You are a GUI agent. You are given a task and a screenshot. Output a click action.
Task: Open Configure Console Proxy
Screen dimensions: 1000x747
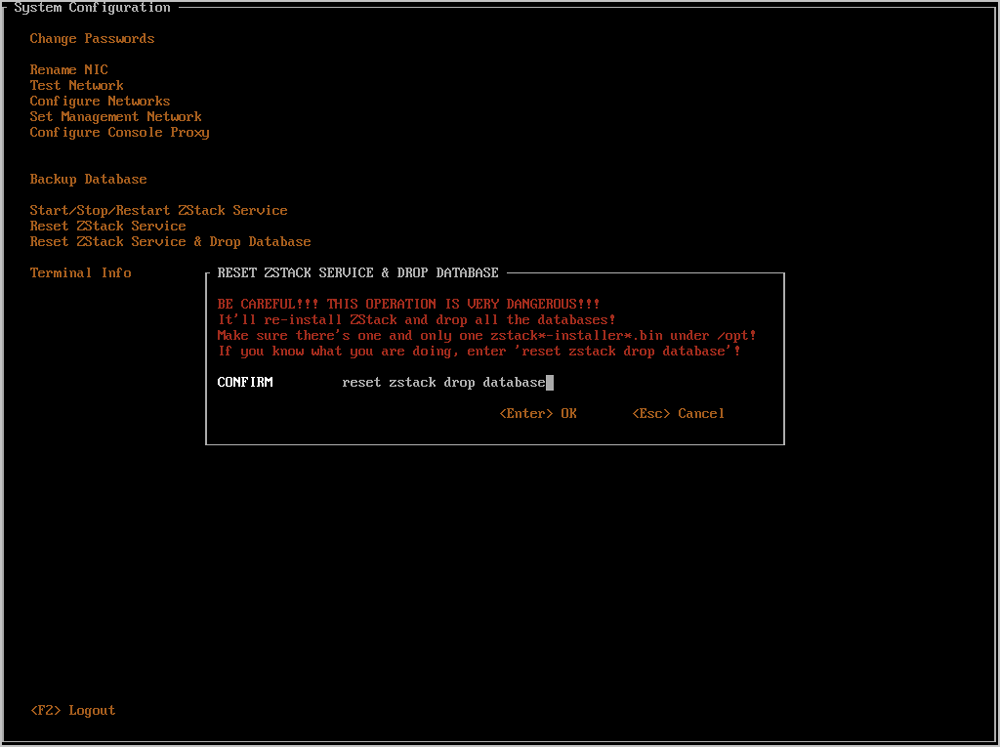(x=119, y=133)
